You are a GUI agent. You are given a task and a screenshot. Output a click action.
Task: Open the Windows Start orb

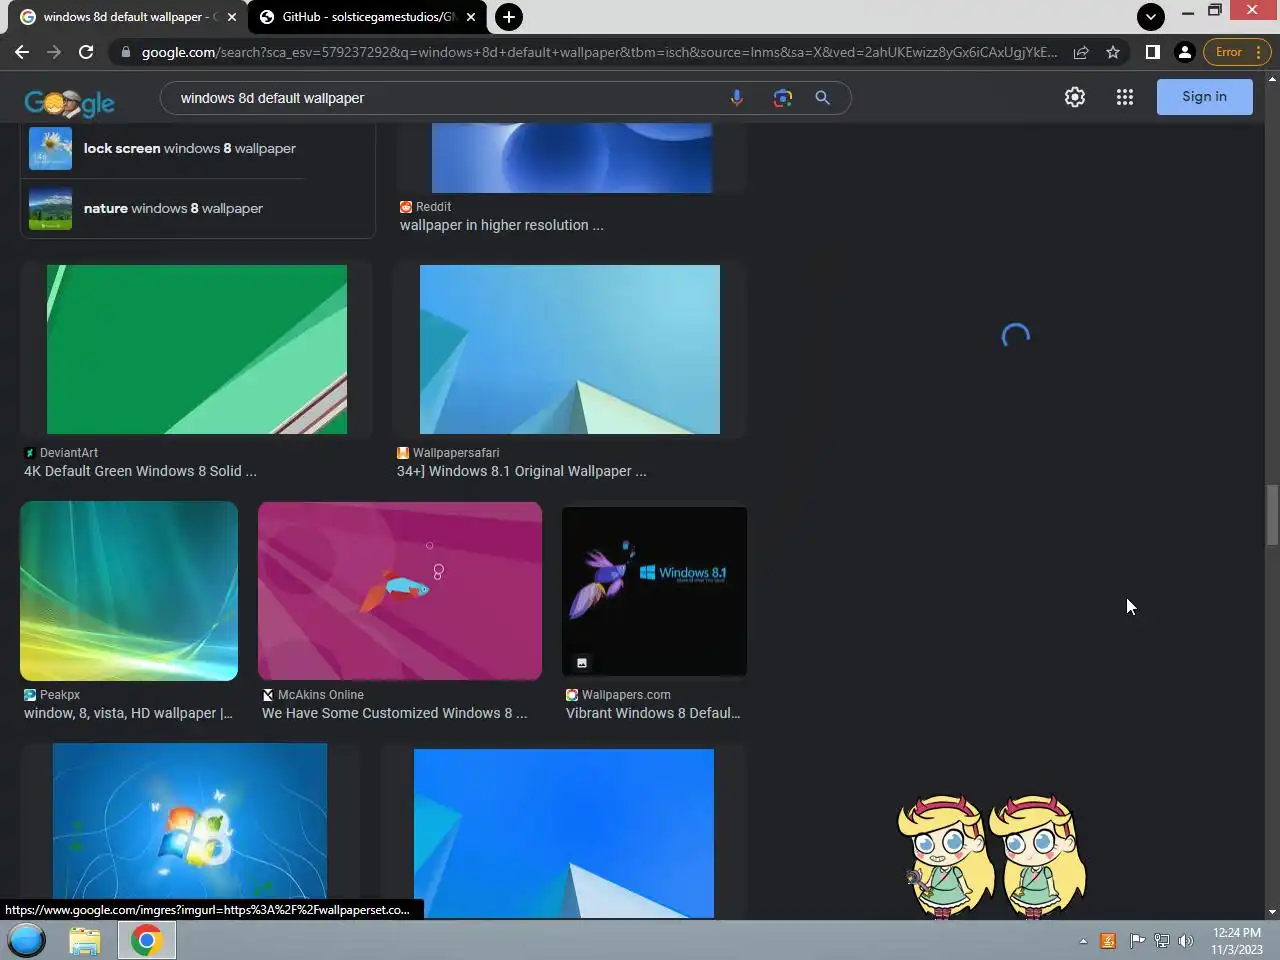pos(27,940)
